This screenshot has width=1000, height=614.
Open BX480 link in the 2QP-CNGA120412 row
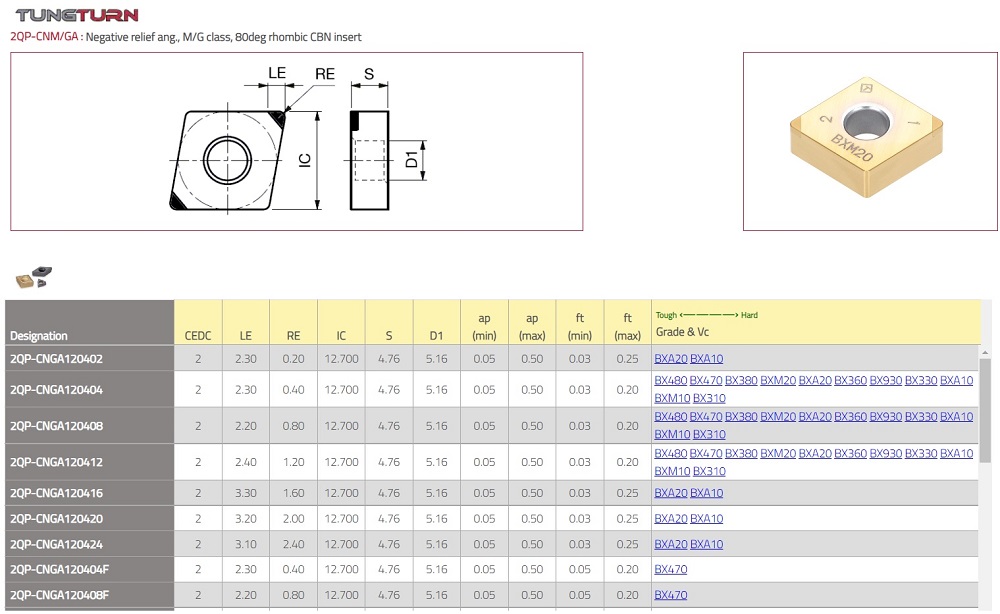pos(671,454)
